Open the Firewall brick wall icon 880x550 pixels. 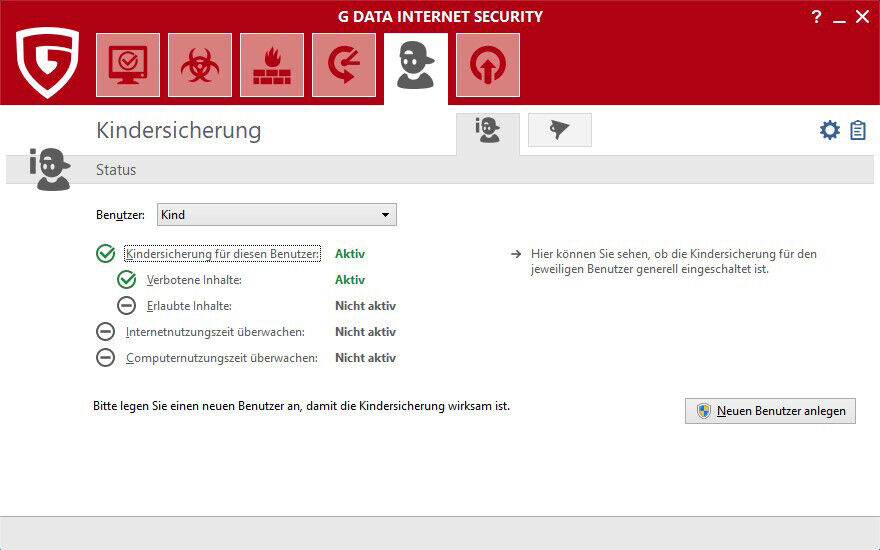[272, 65]
